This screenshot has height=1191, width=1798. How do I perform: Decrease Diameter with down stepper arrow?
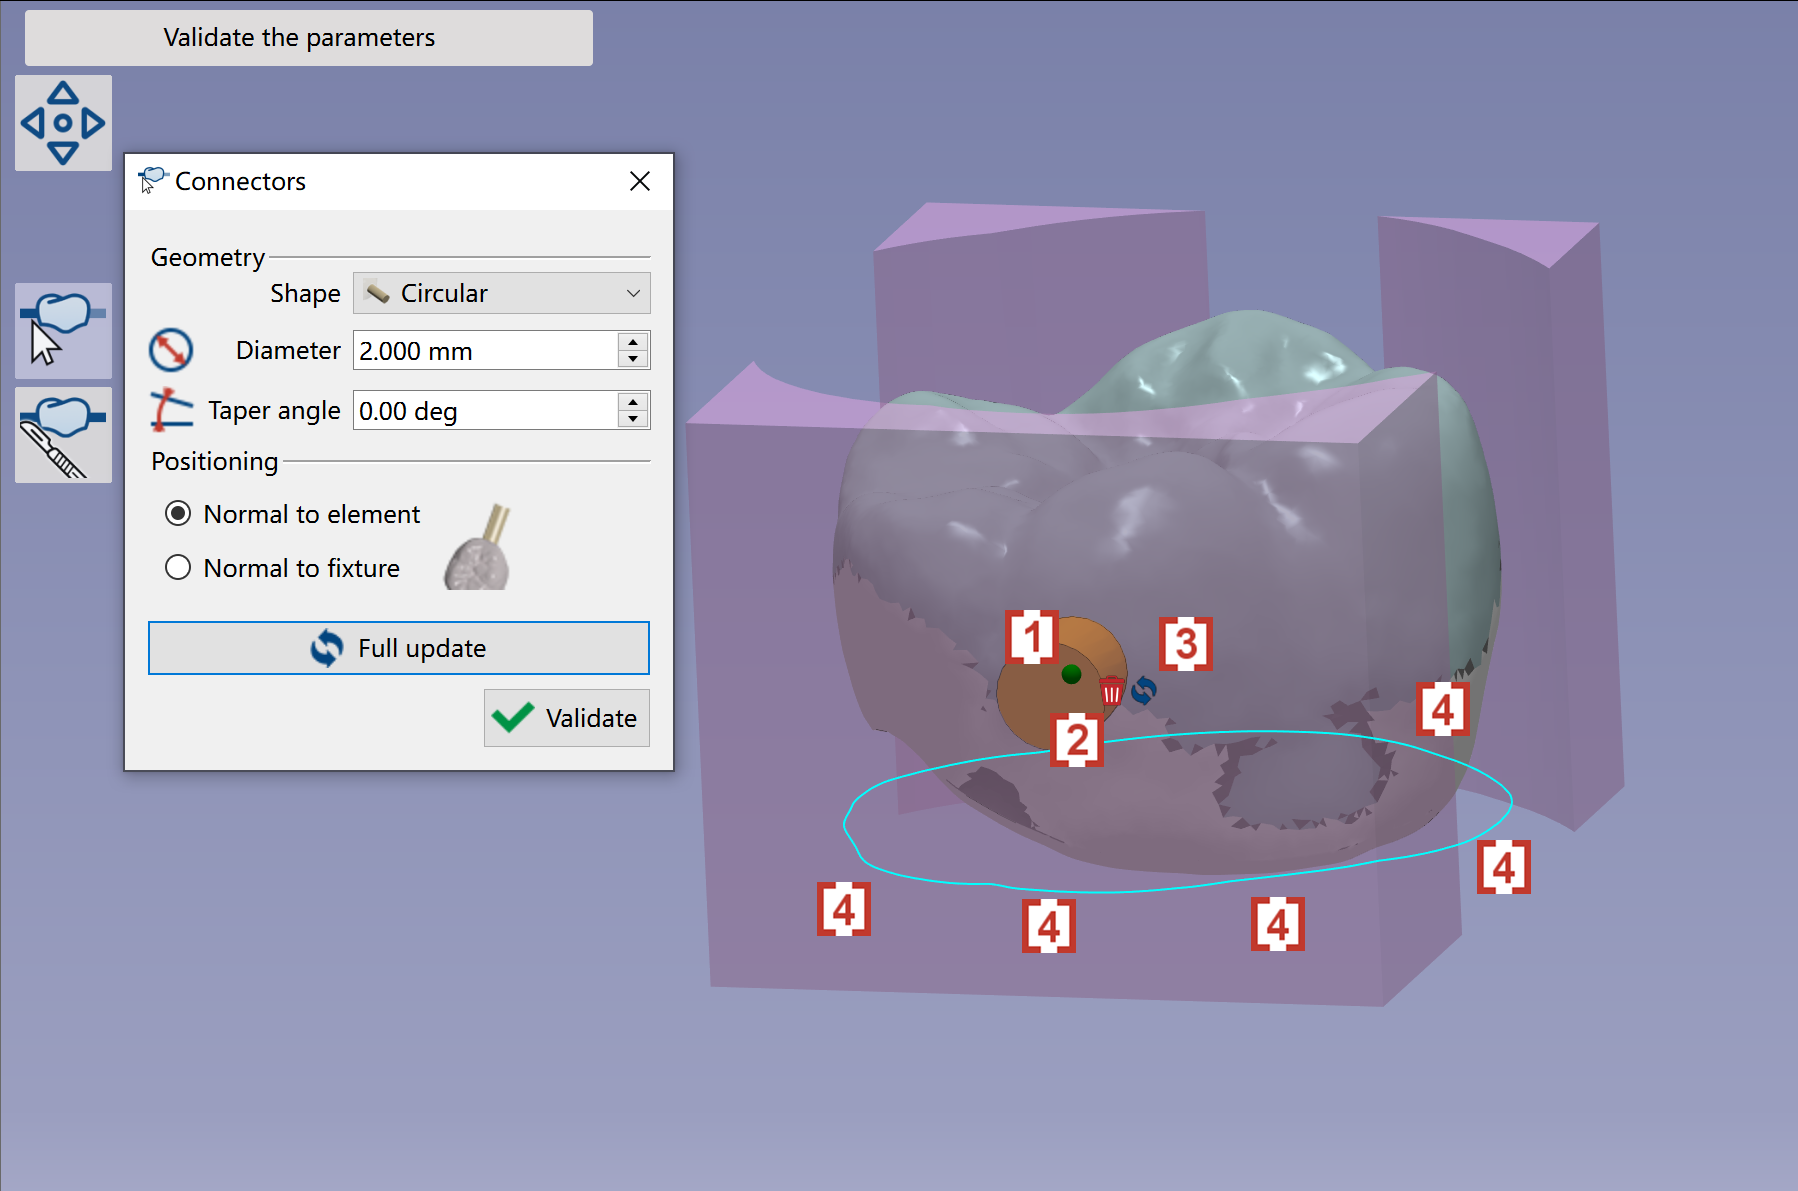click(x=633, y=359)
